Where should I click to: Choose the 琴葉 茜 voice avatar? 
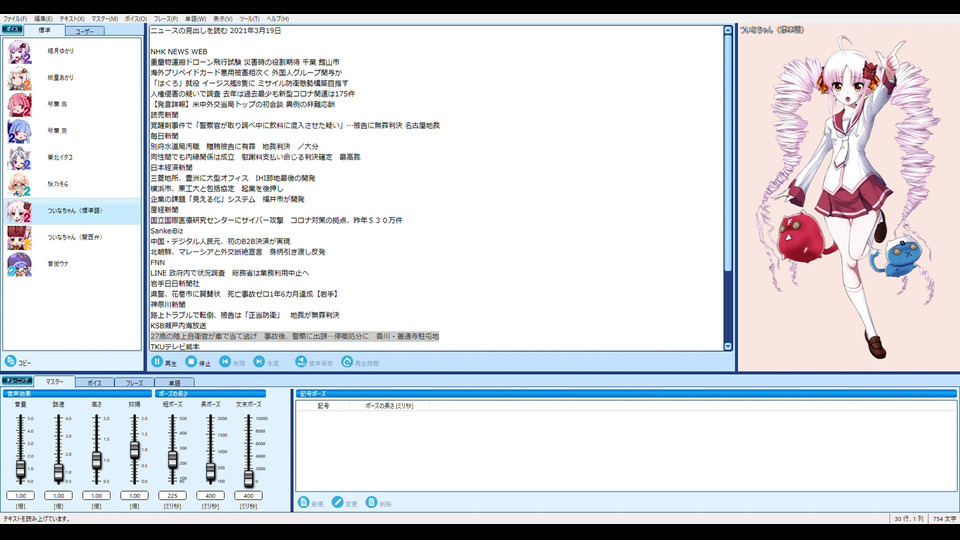tap(20, 105)
